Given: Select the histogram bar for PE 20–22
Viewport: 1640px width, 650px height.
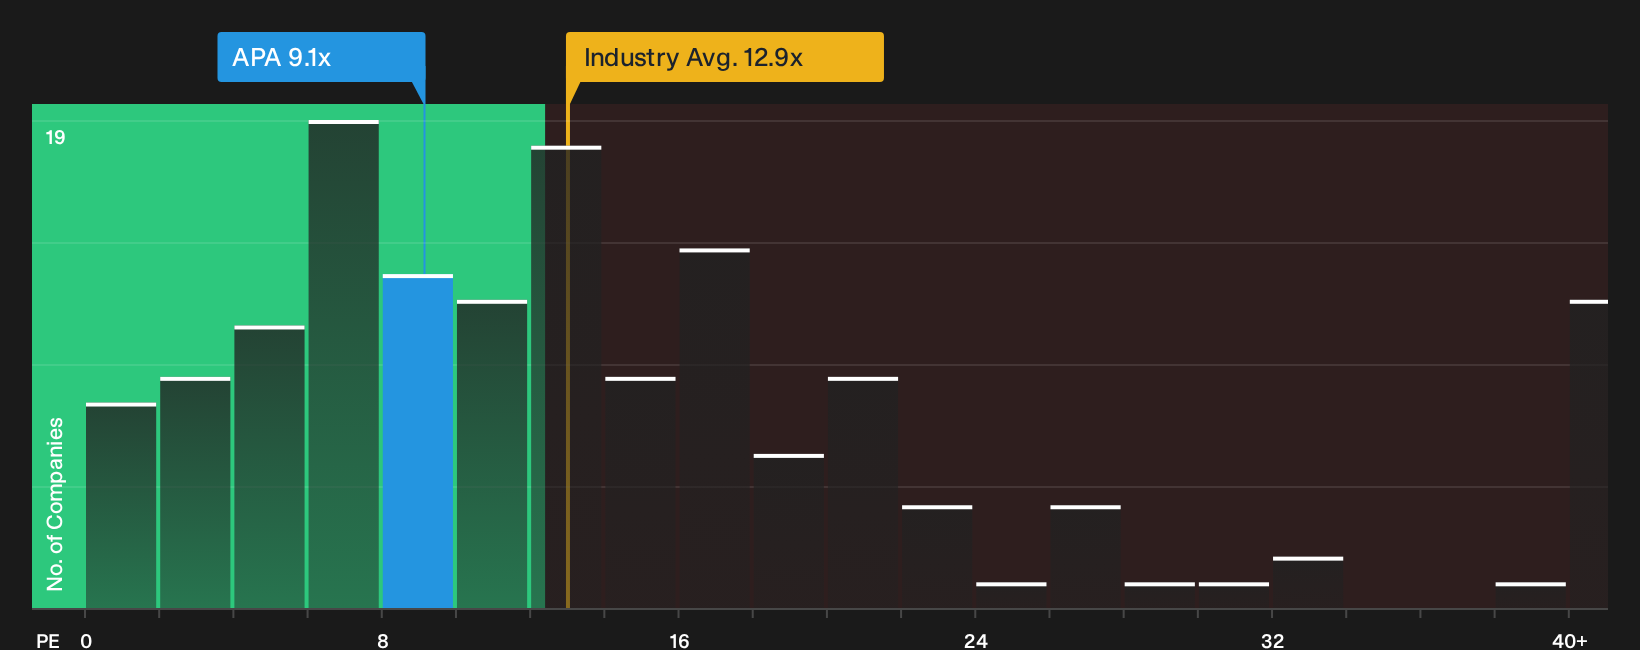Looking at the screenshot, I should pos(863,493).
